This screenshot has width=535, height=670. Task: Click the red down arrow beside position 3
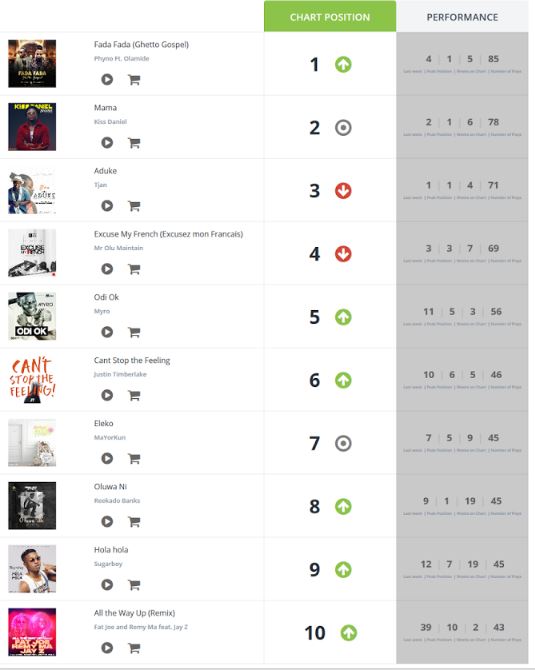343,191
